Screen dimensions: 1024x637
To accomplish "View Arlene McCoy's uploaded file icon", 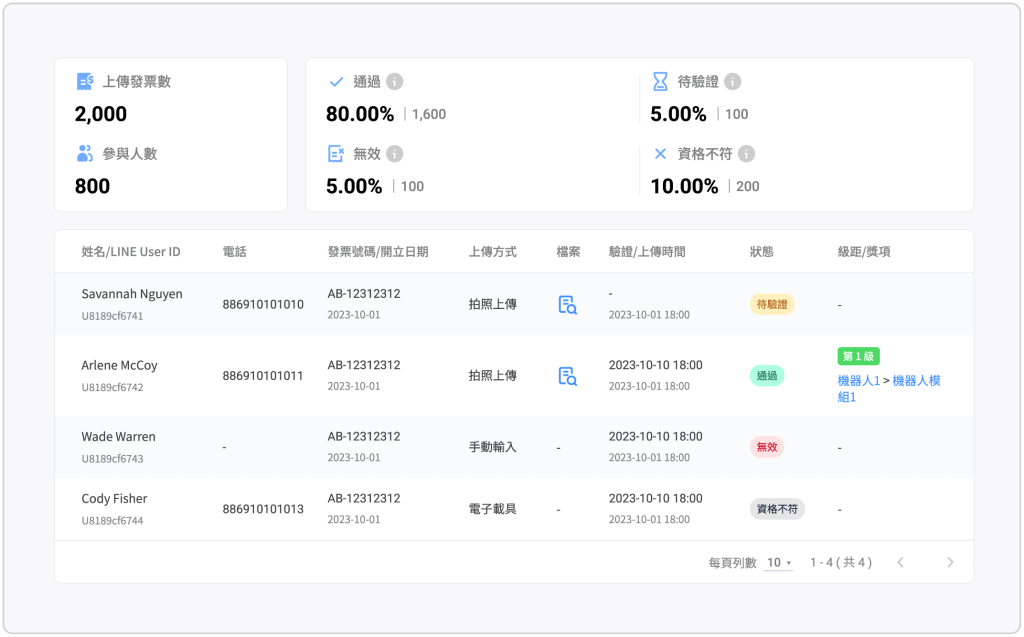I will tap(567, 376).
